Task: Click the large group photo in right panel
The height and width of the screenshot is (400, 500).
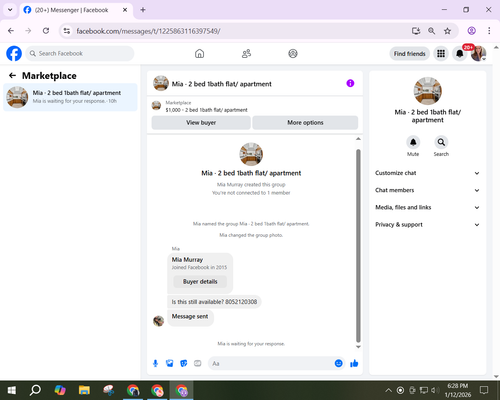Action: pos(427,91)
